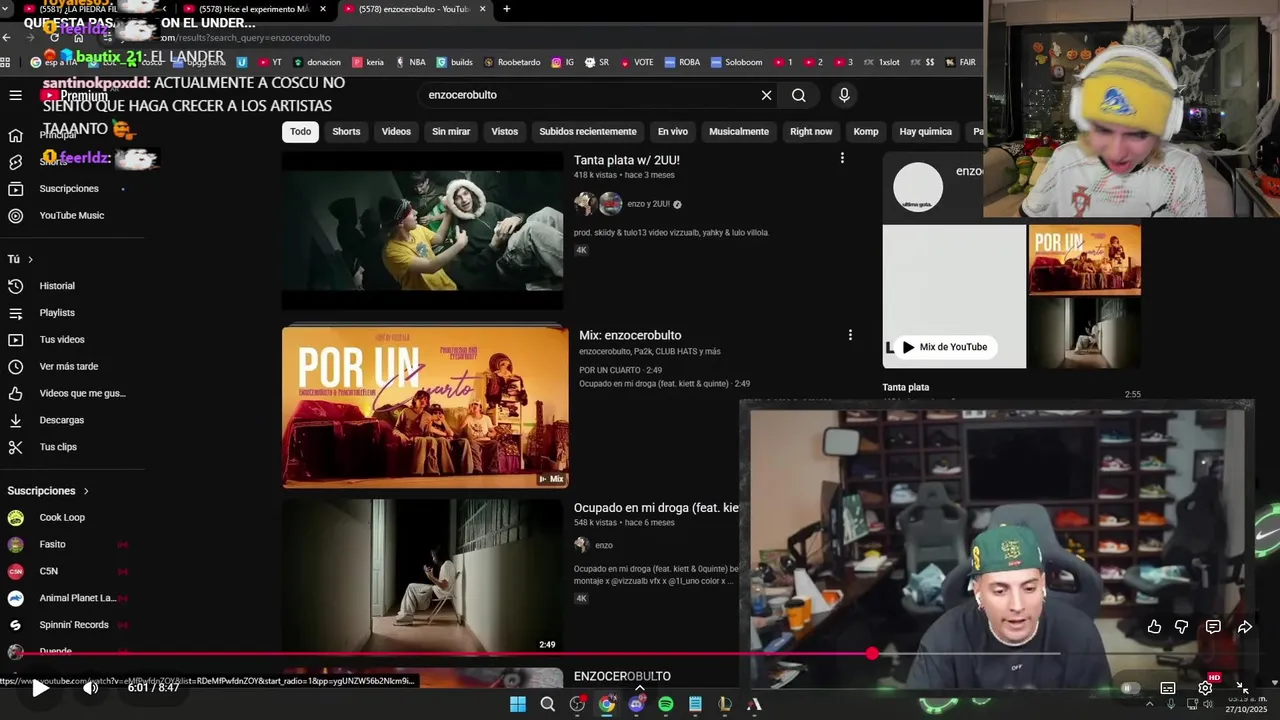Image resolution: width=1280 pixels, height=720 pixels.
Task: Like the video with thumbs up
Action: 1154,627
